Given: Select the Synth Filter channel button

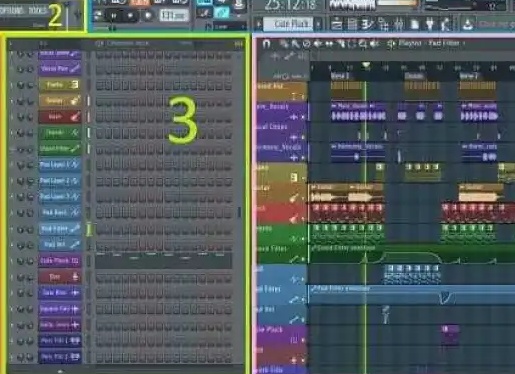Looking at the screenshot, I should pos(60,148).
